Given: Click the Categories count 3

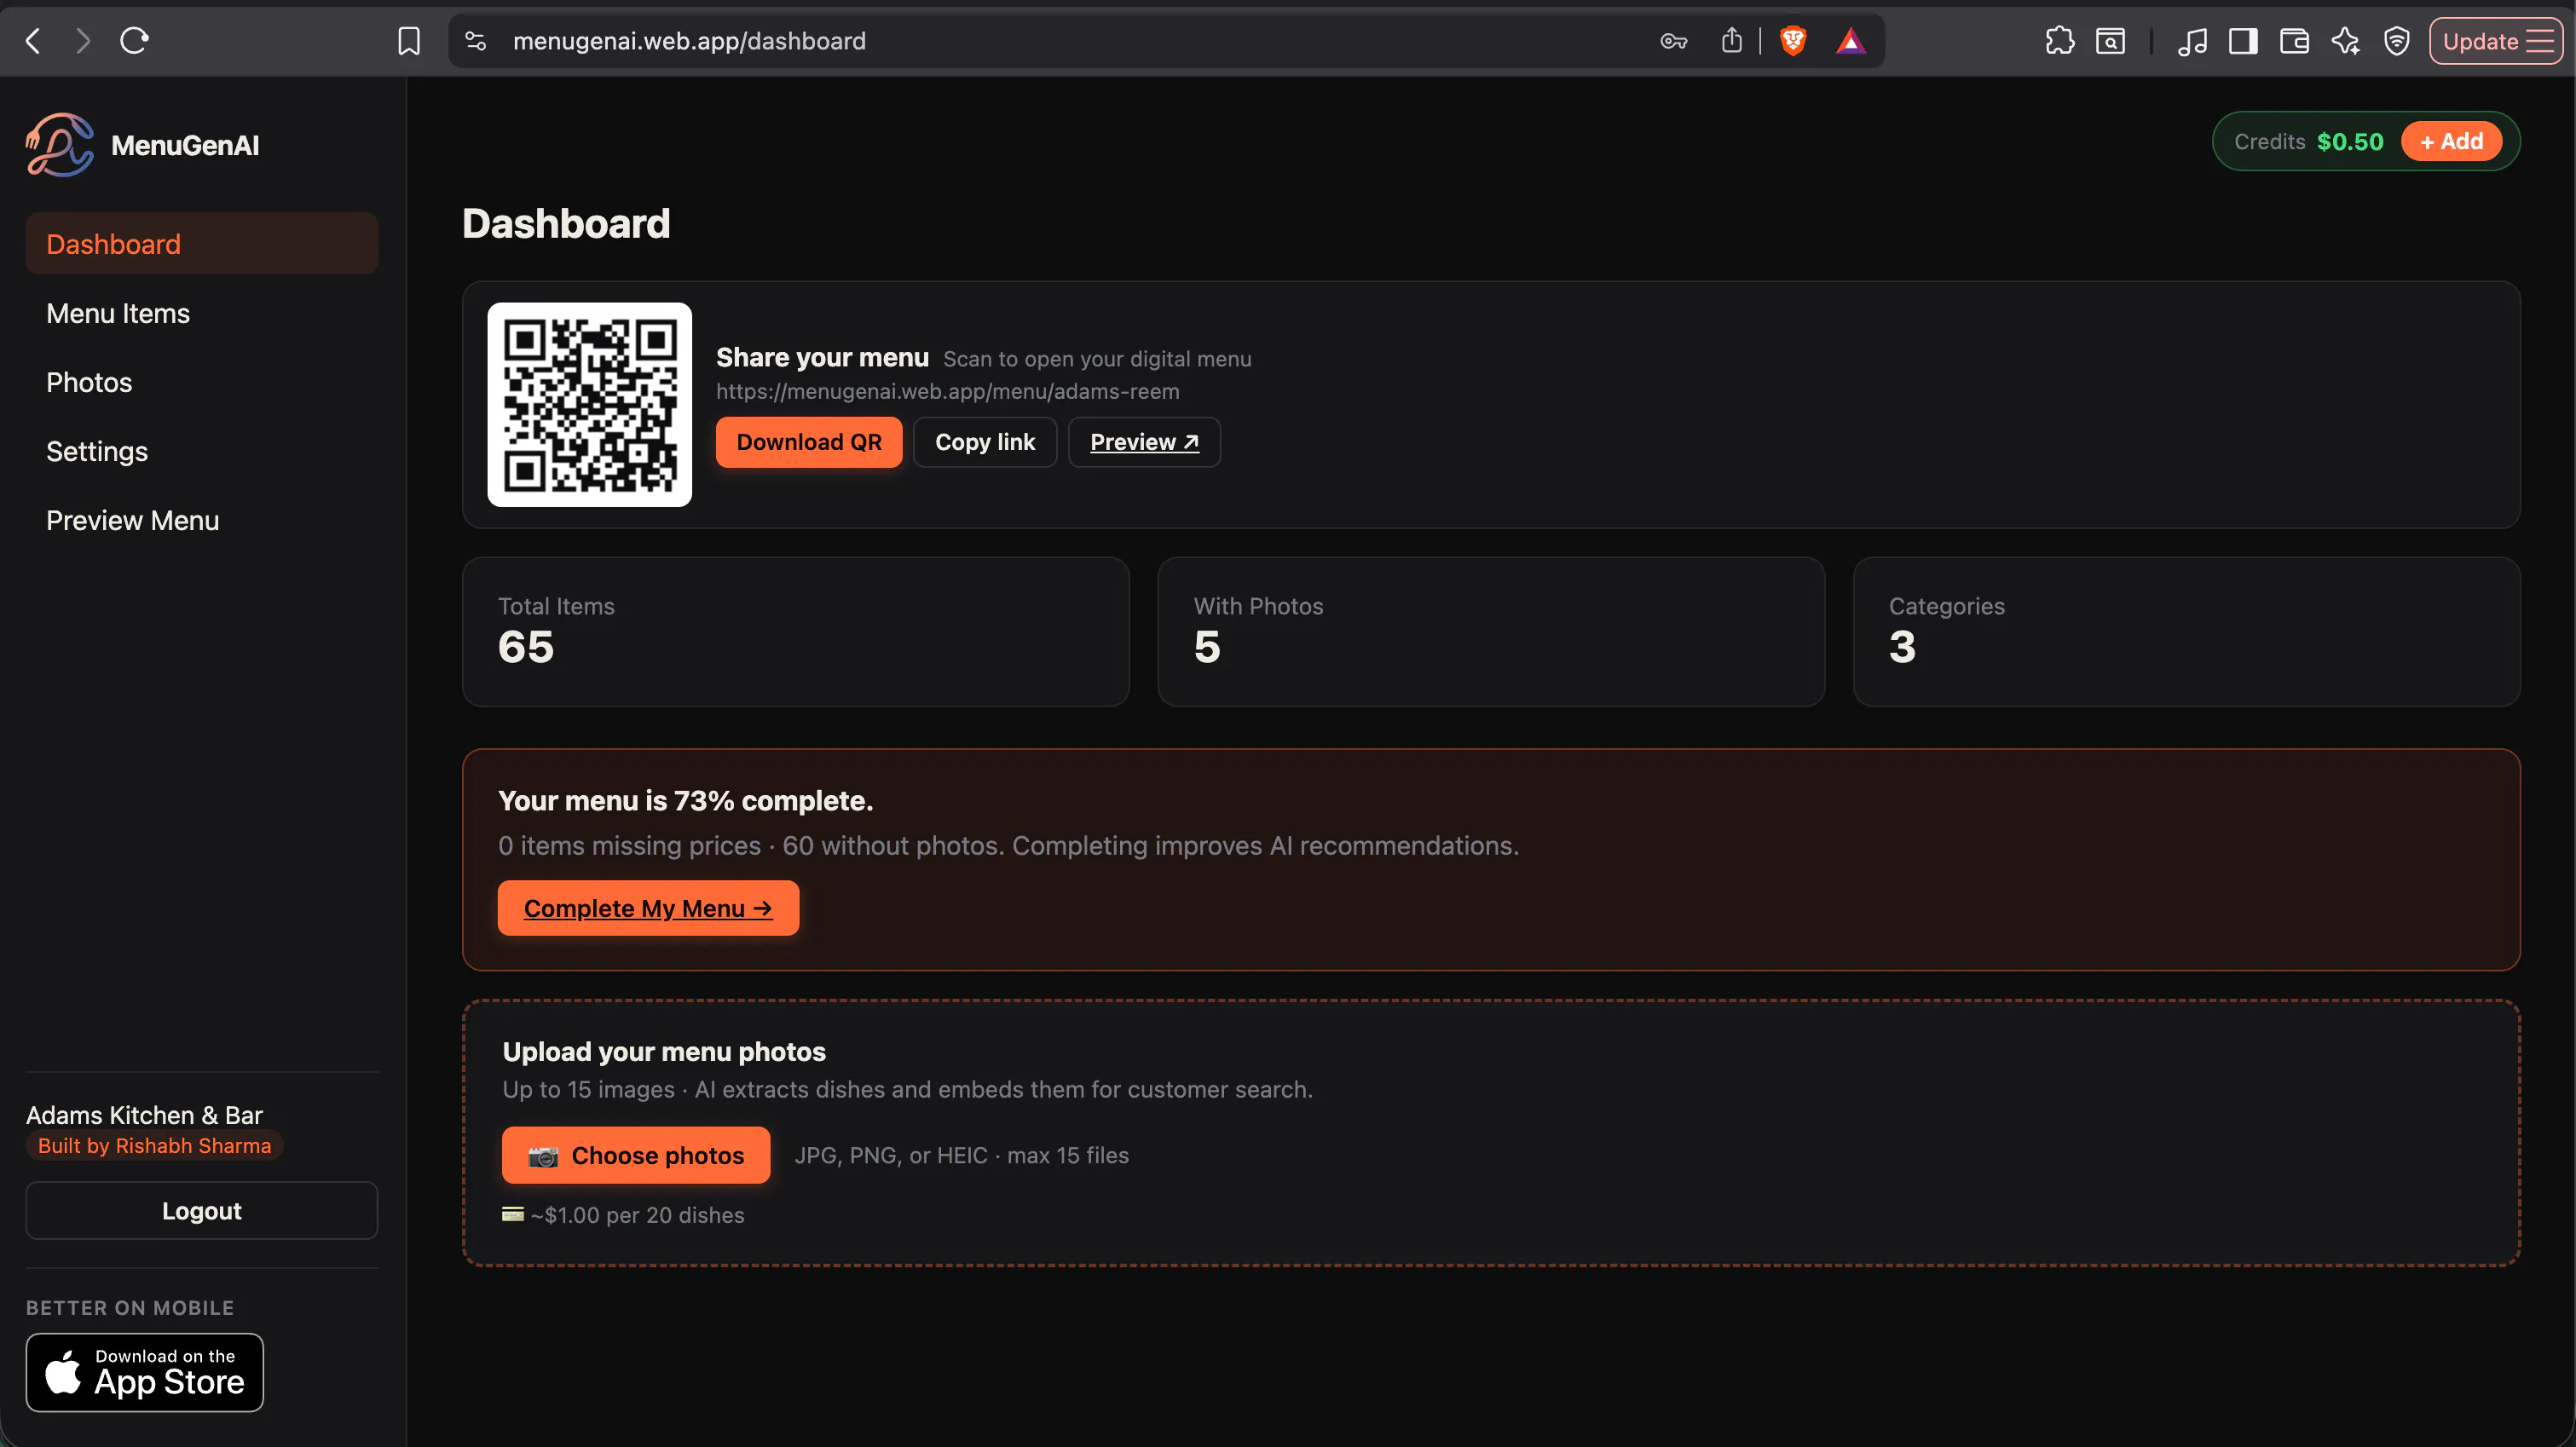Looking at the screenshot, I should coord(1902,647).
